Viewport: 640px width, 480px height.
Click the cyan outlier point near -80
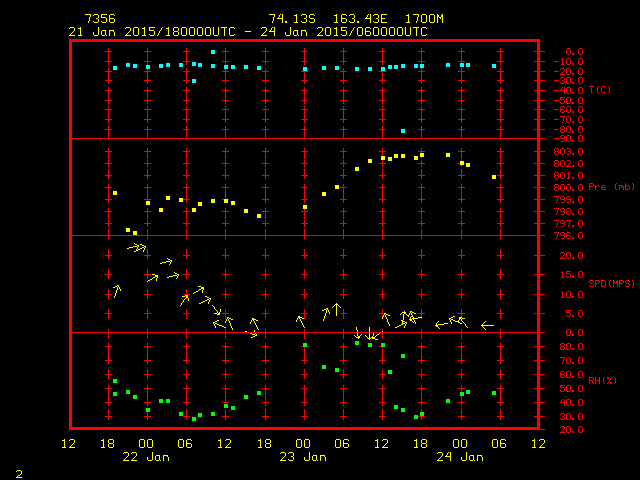click(x=403, y=131)
